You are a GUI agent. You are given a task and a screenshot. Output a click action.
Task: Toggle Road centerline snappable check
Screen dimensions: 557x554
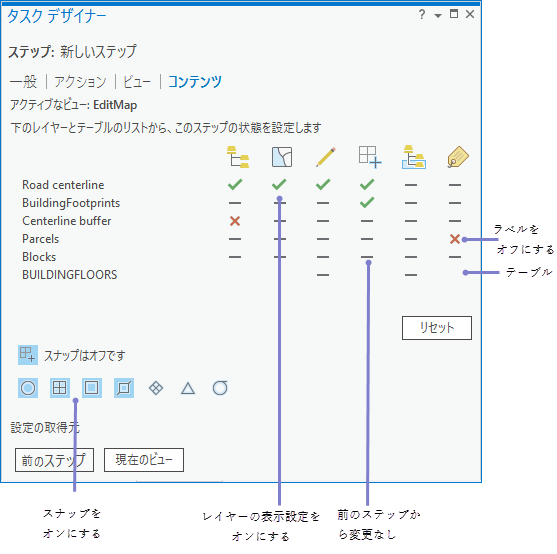[367, 185]
